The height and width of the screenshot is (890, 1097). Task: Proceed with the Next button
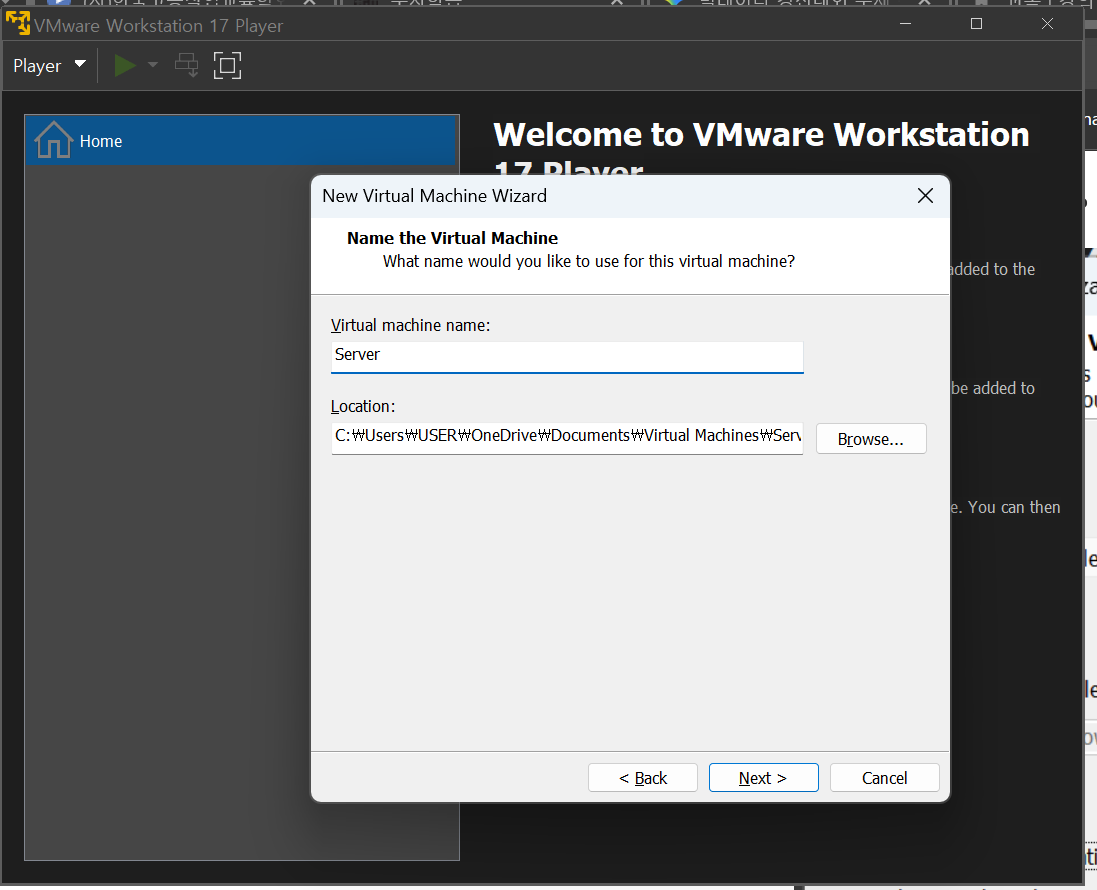763,777
